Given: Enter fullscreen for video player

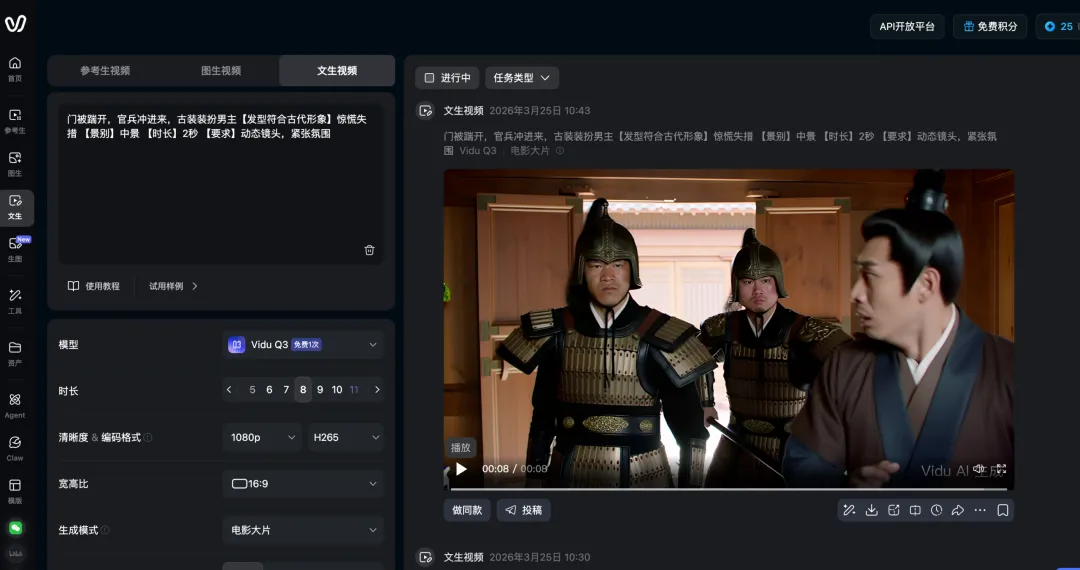Looking at the screenshot, I should [1001, 469].
